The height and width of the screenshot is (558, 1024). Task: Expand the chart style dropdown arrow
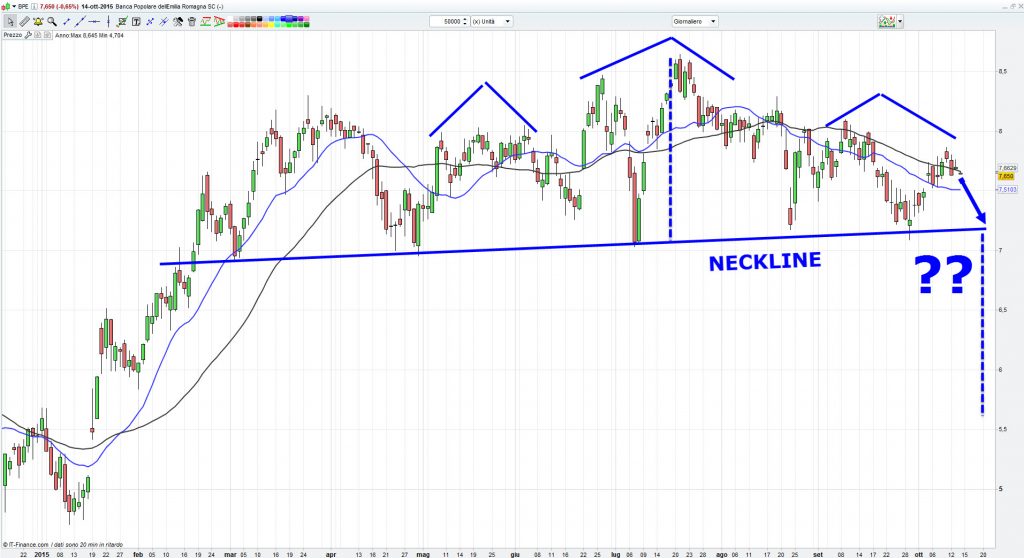click(x=900, y=21)
